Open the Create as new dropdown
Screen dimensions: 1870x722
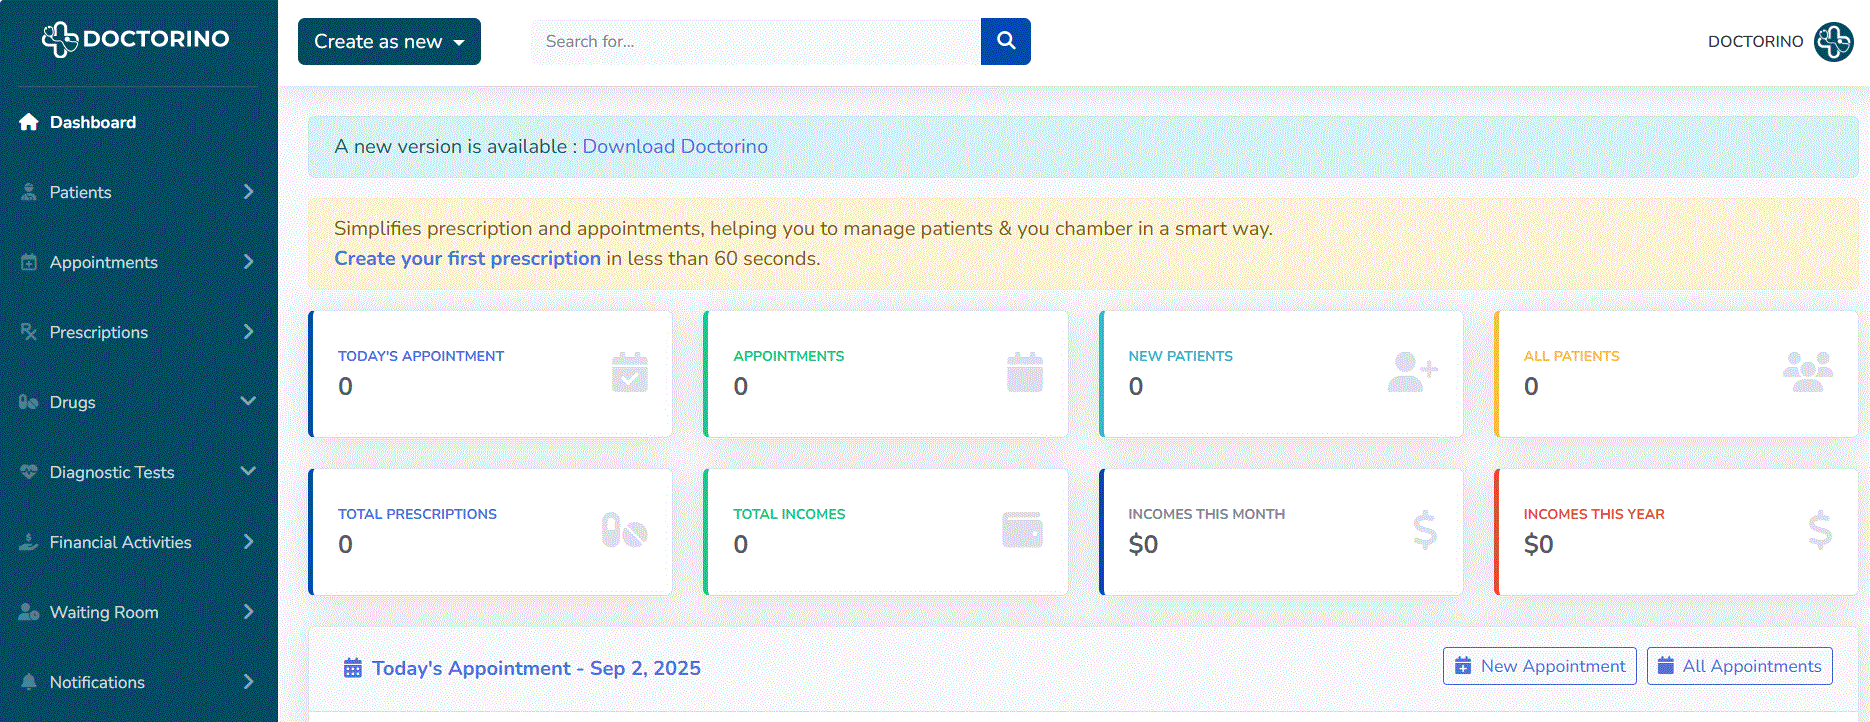tap(389, 41)
